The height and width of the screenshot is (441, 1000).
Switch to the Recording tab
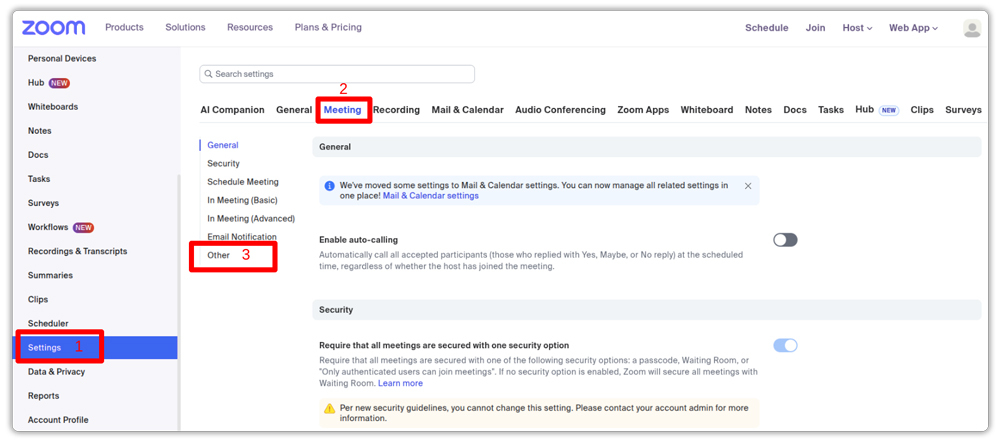[x=396, y=110]
